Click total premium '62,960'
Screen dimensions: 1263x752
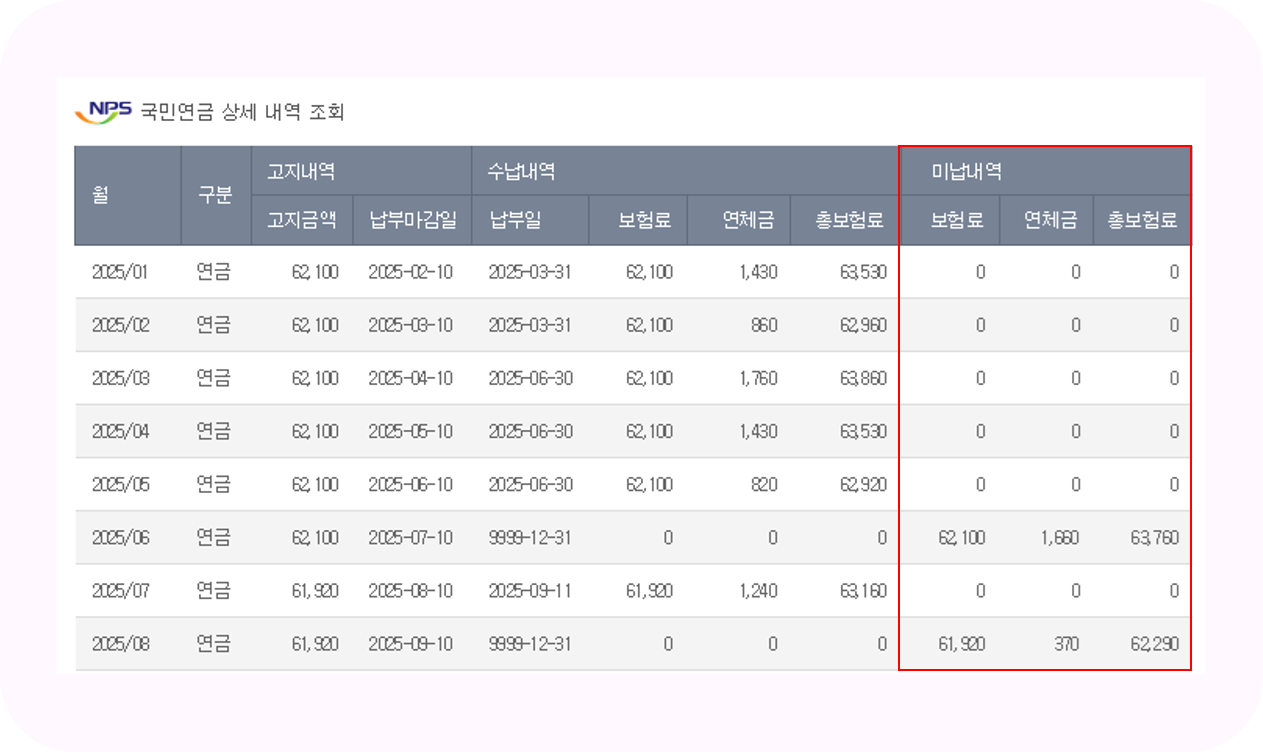click(x=864, y=325)
